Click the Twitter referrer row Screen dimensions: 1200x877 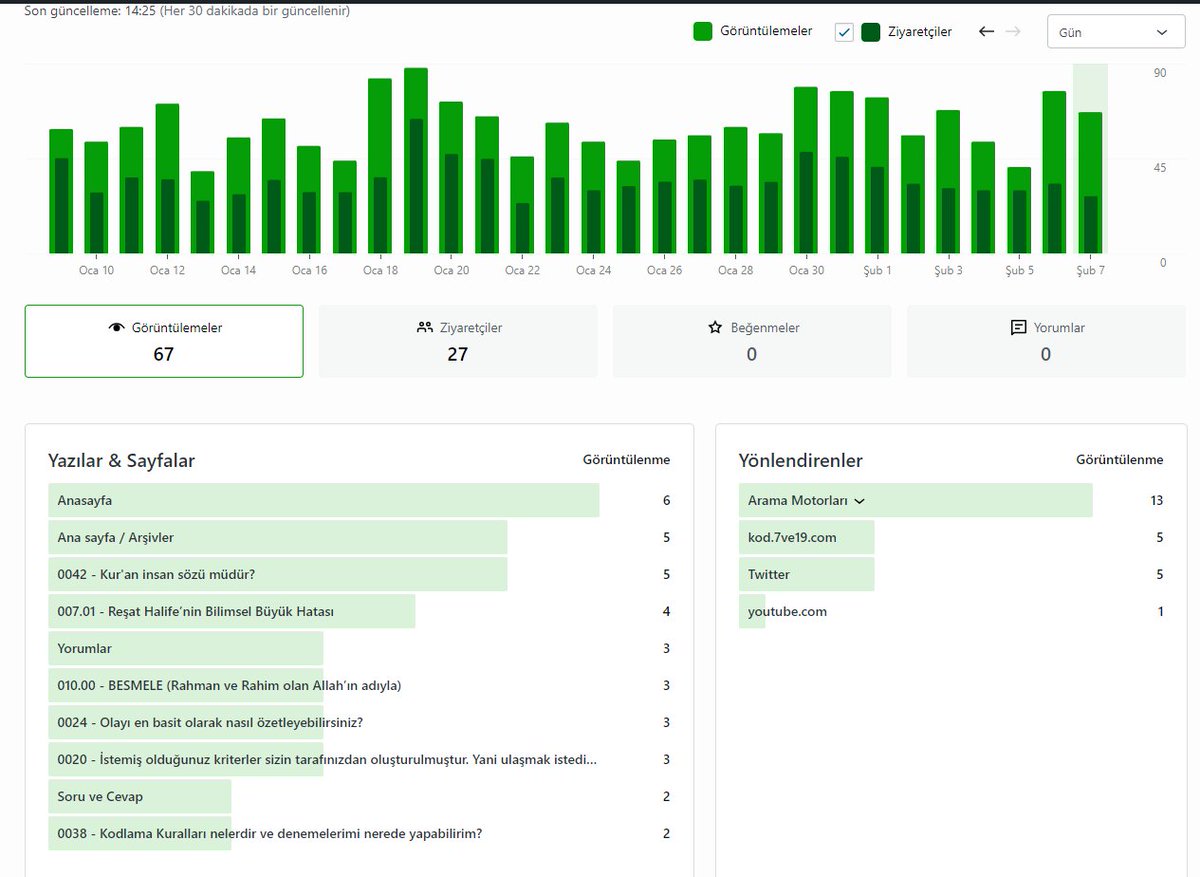click(x=951, y=575)
